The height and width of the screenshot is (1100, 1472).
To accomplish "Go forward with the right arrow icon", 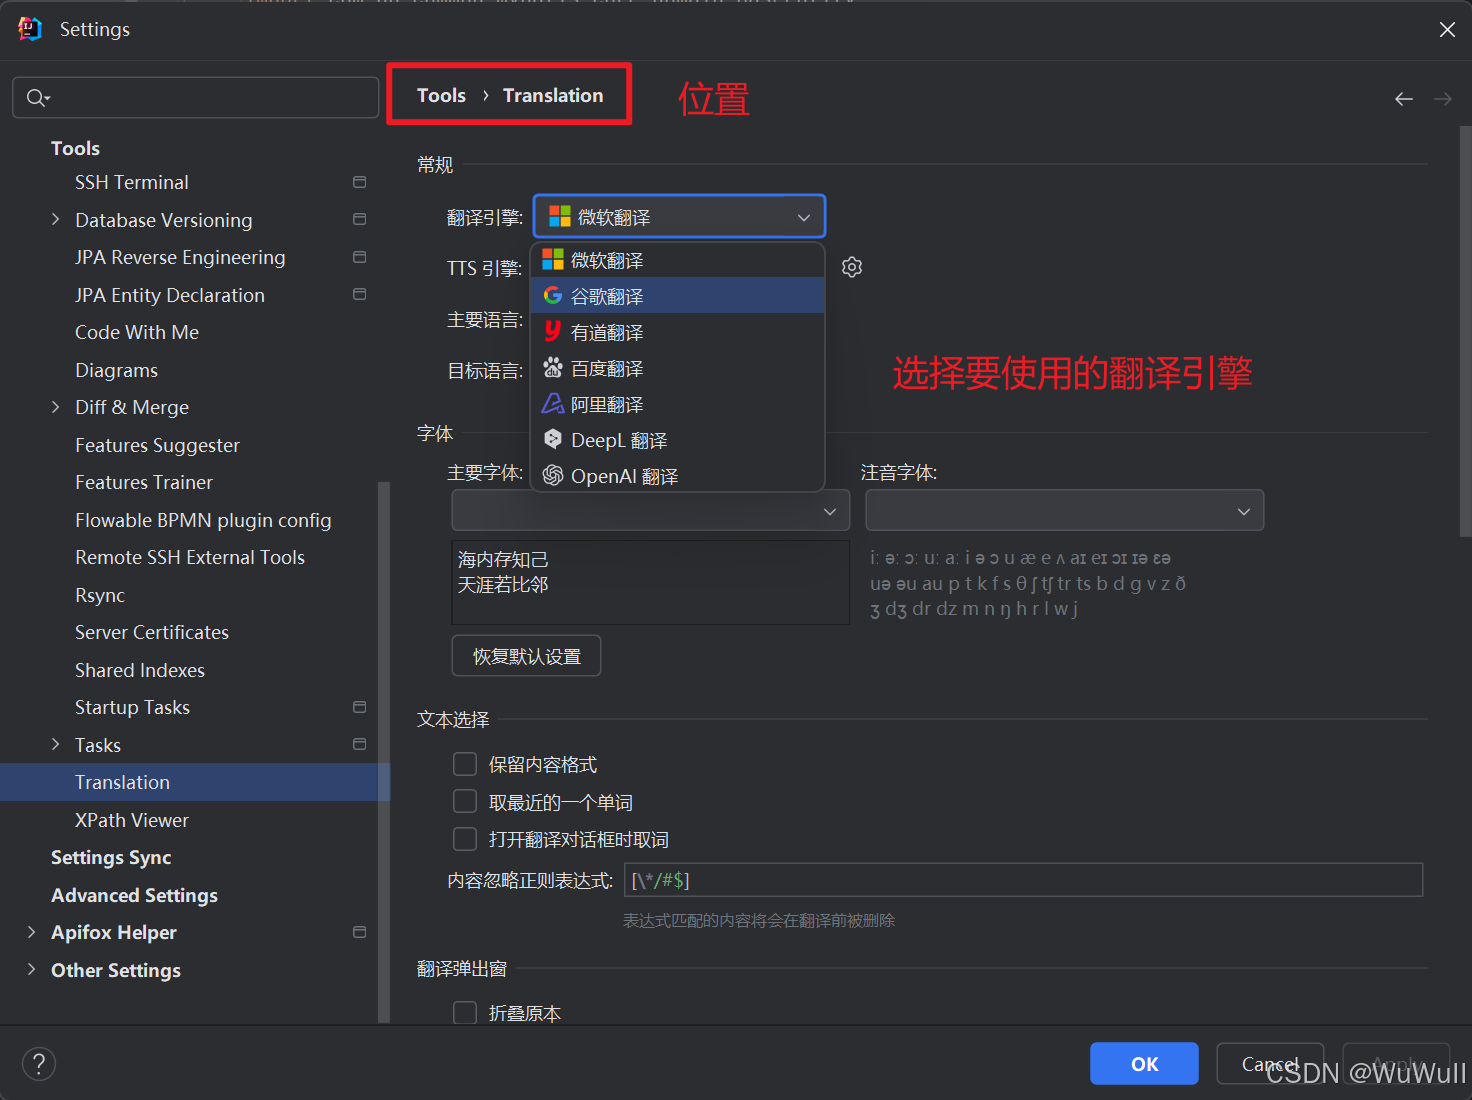I will click(x=1442, y=98).
